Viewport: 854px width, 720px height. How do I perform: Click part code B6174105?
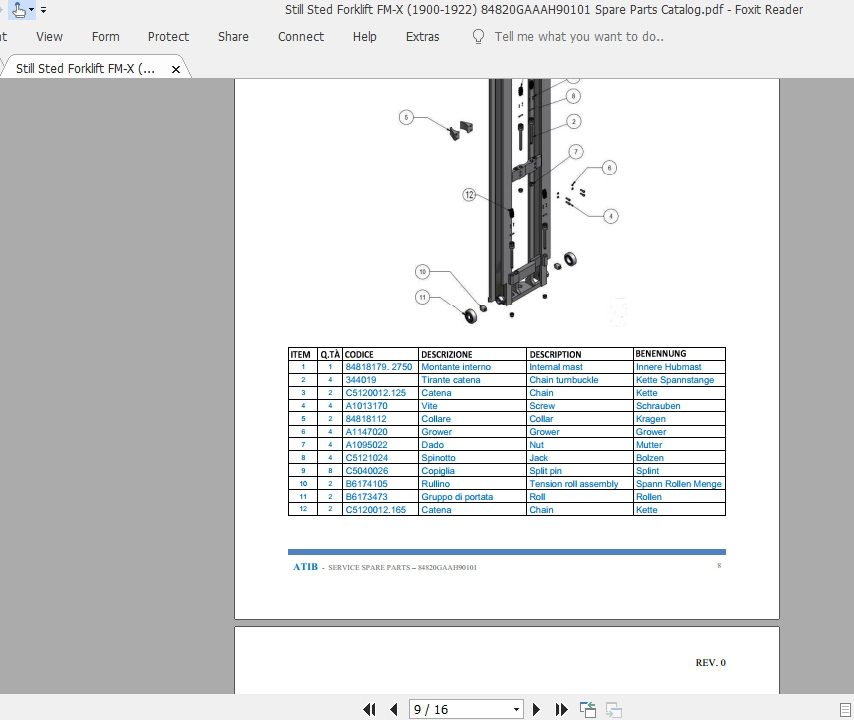[x=367, y=484]
